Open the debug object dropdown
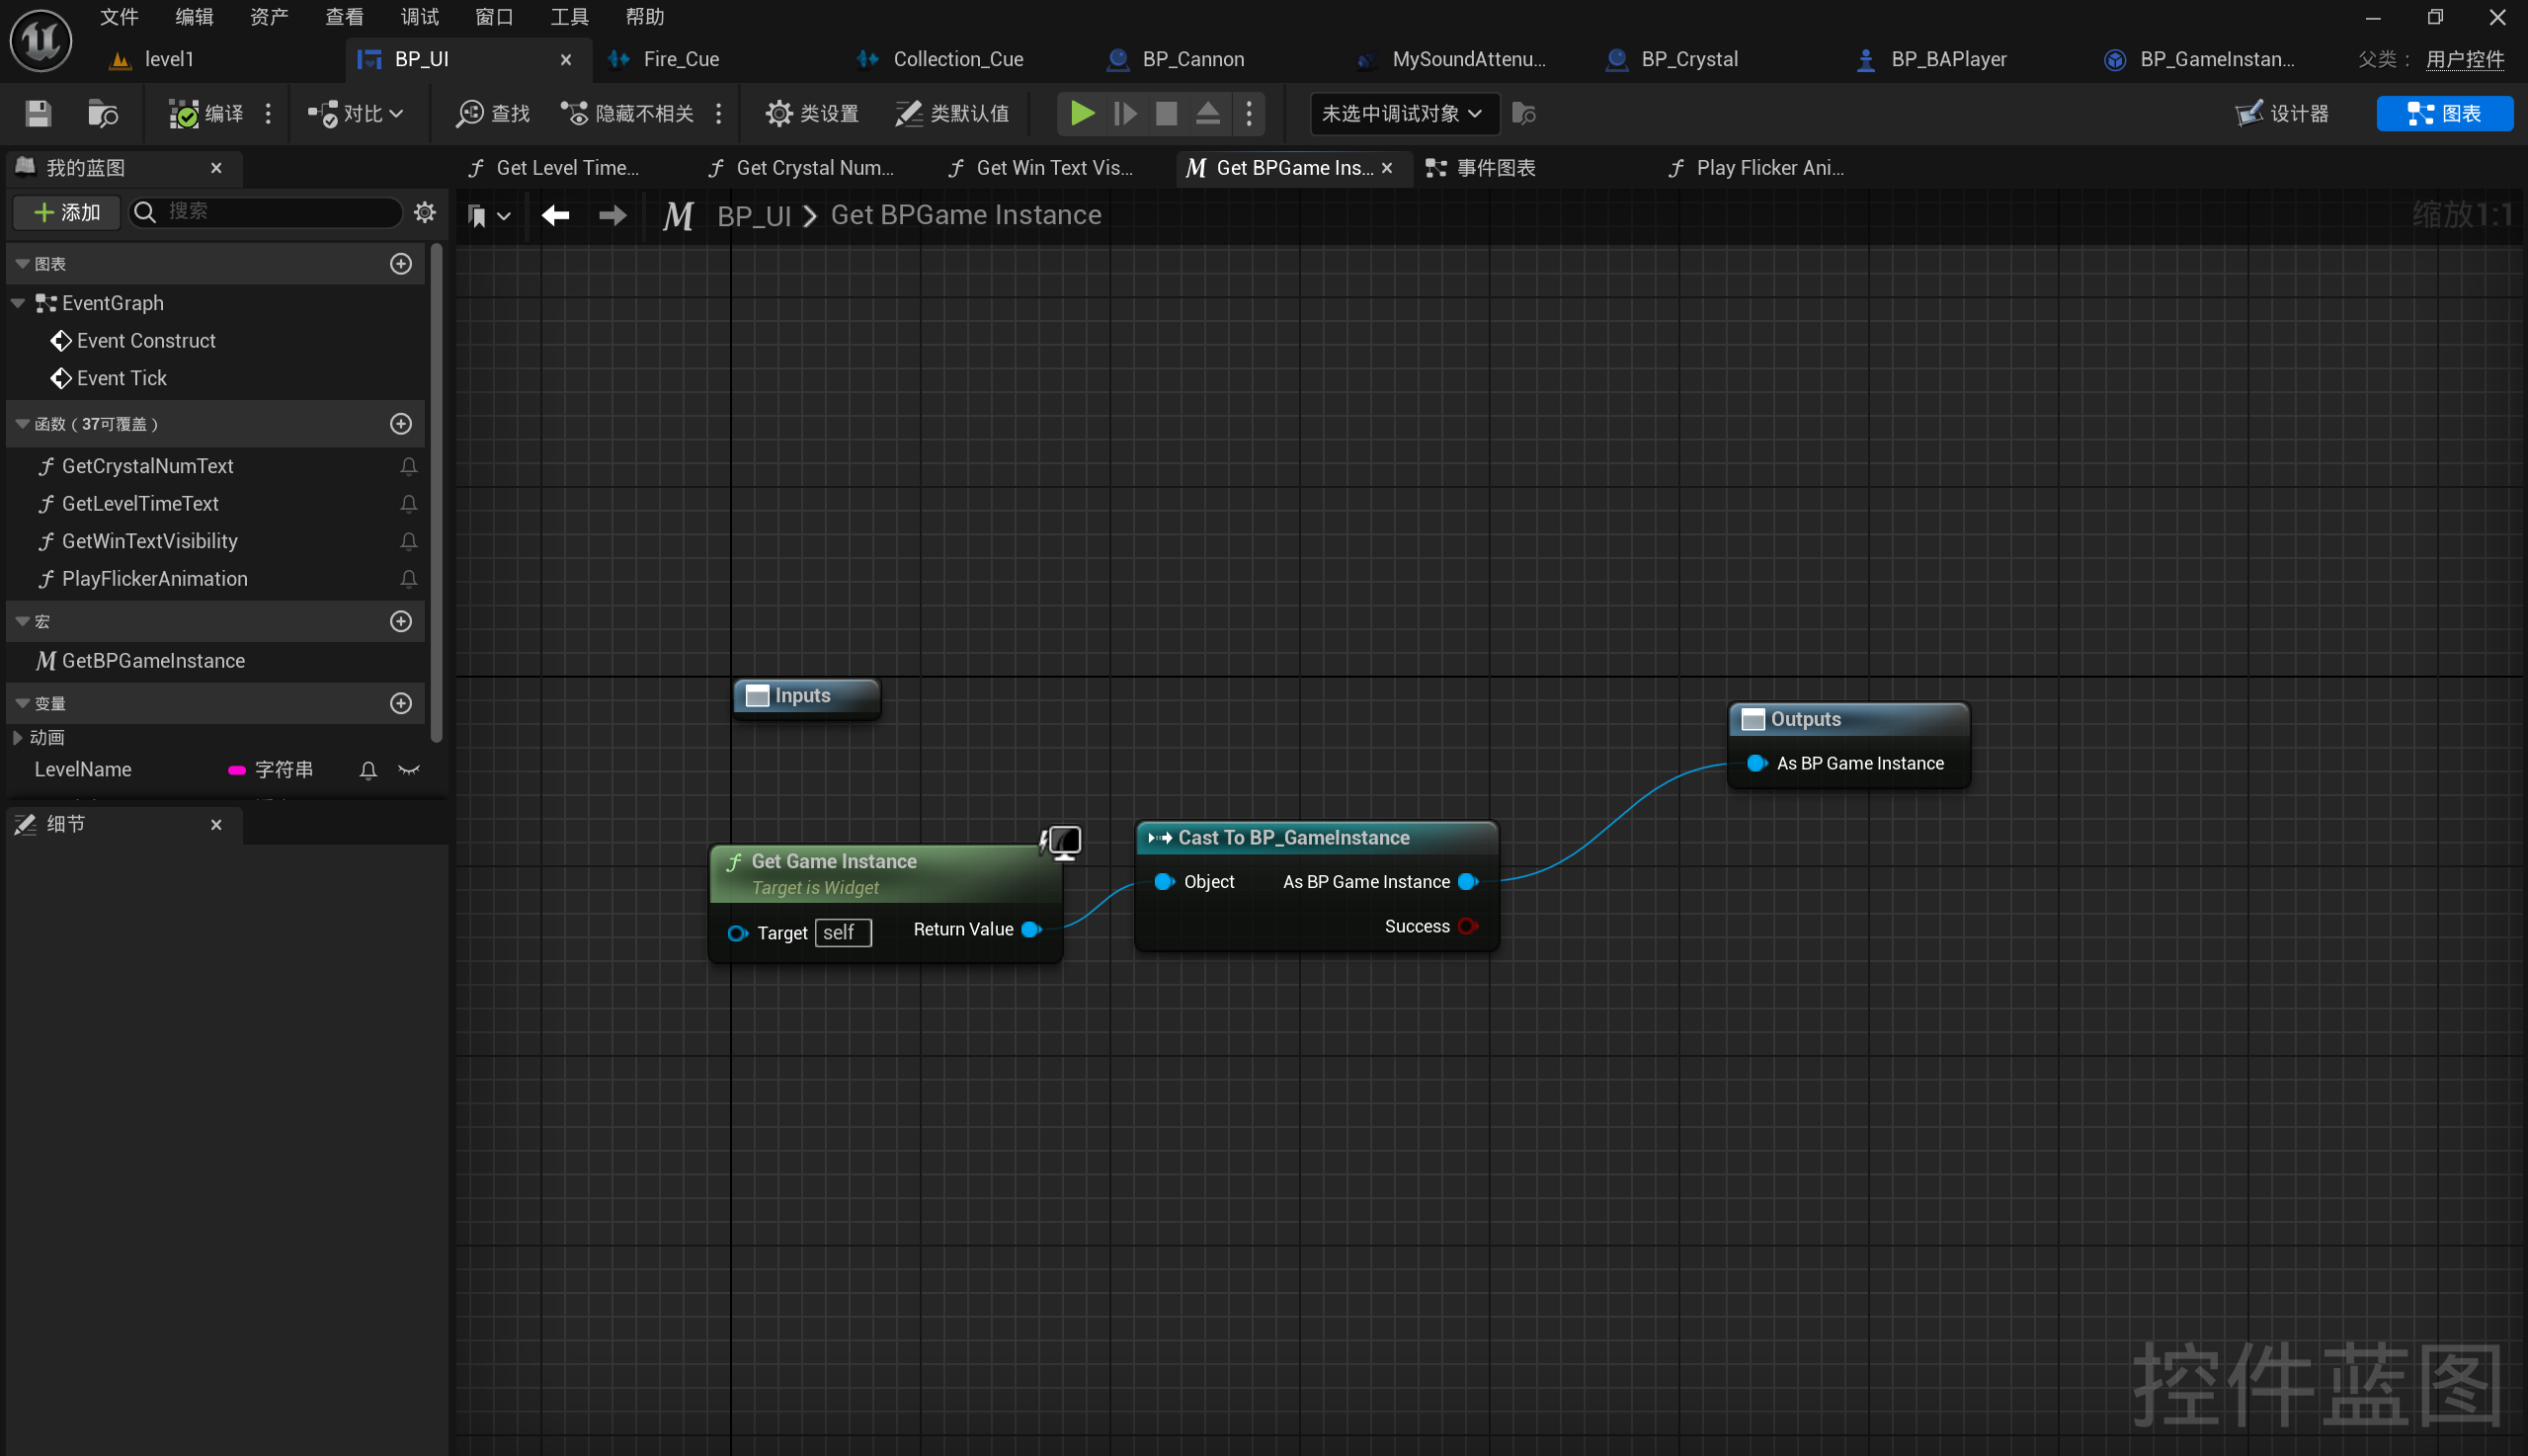 tap(1402, 113)
